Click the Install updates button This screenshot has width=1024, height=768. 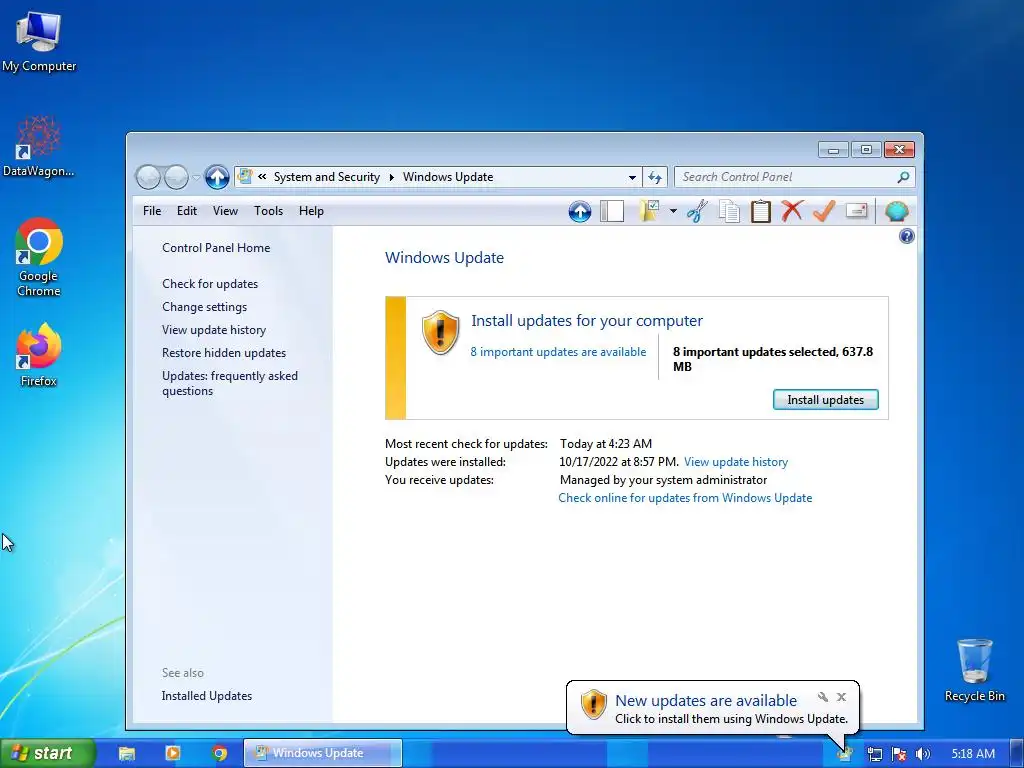[x=825, y=400]
